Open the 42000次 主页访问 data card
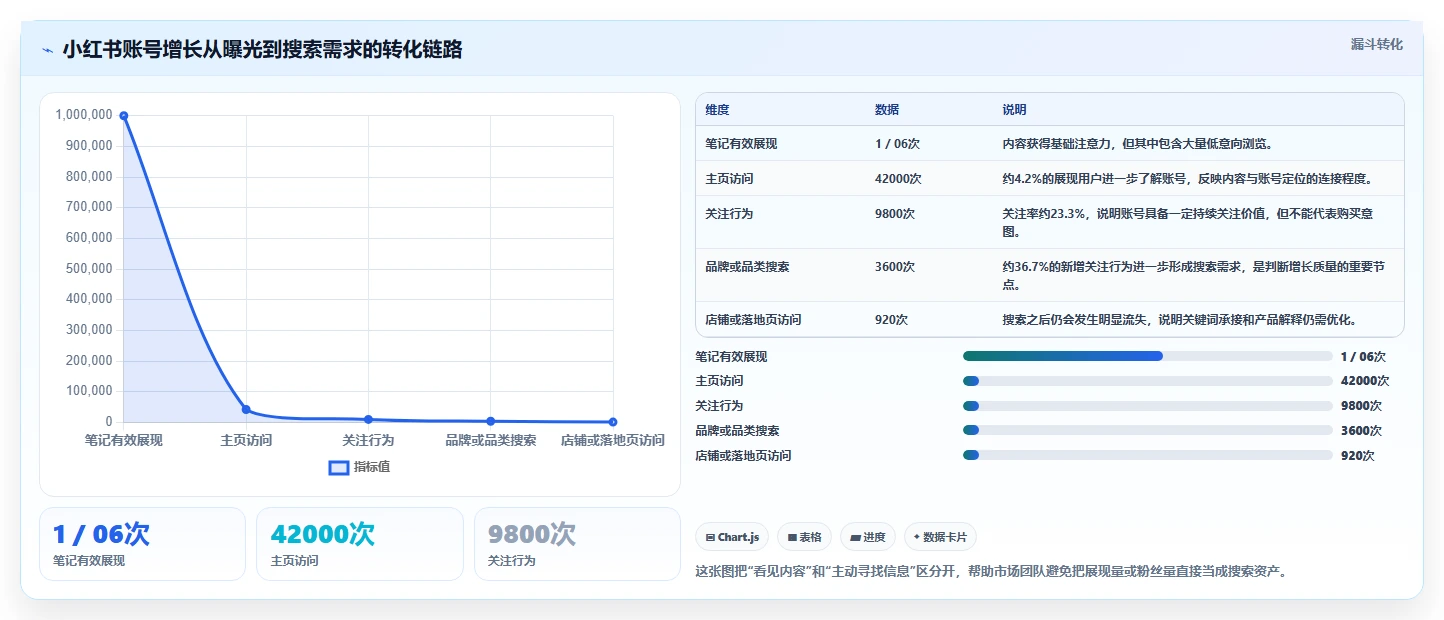This screenshot has width=1444, height=620. (360, 544)
